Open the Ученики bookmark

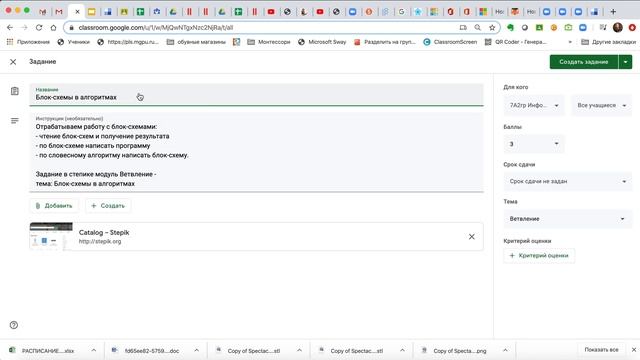click(73, 42)
